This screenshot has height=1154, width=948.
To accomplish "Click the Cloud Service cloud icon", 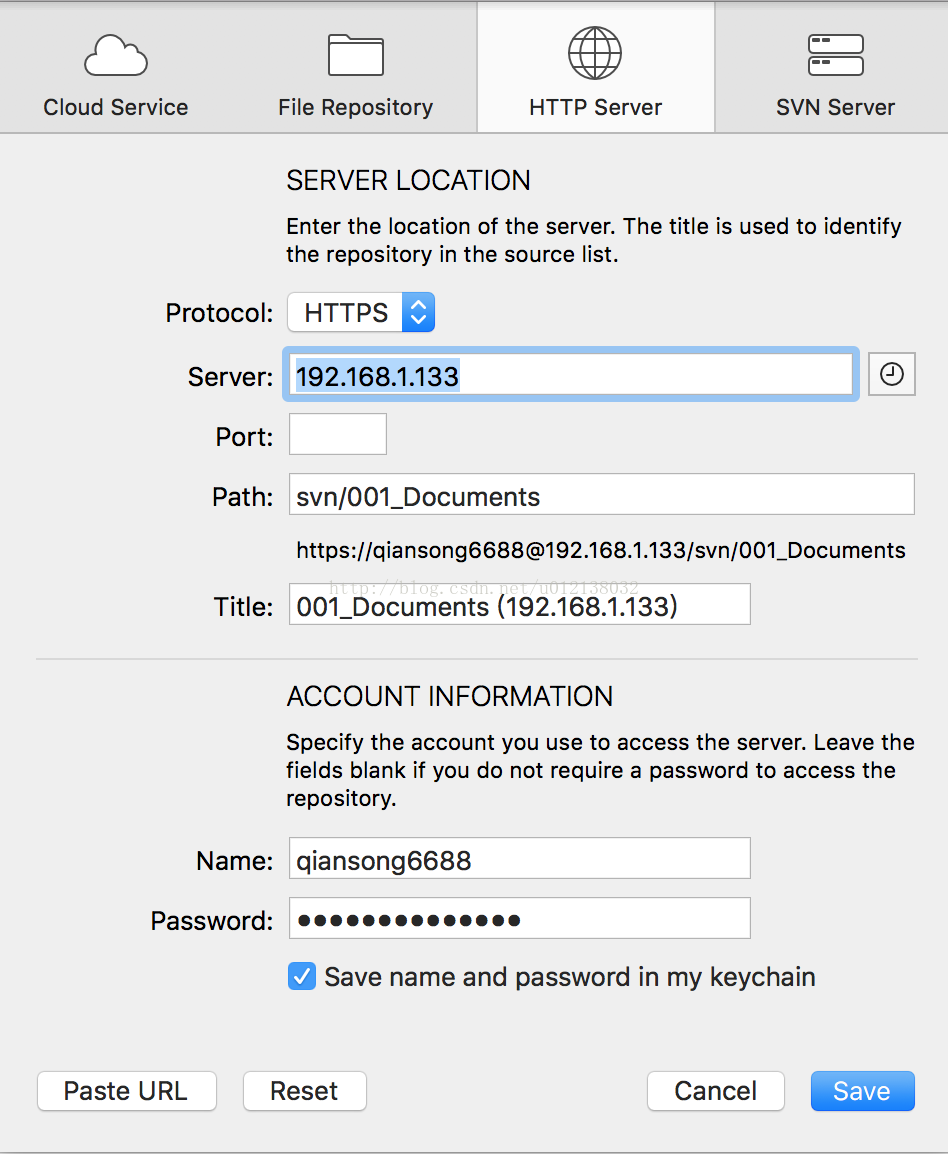I will coord(116,54).
